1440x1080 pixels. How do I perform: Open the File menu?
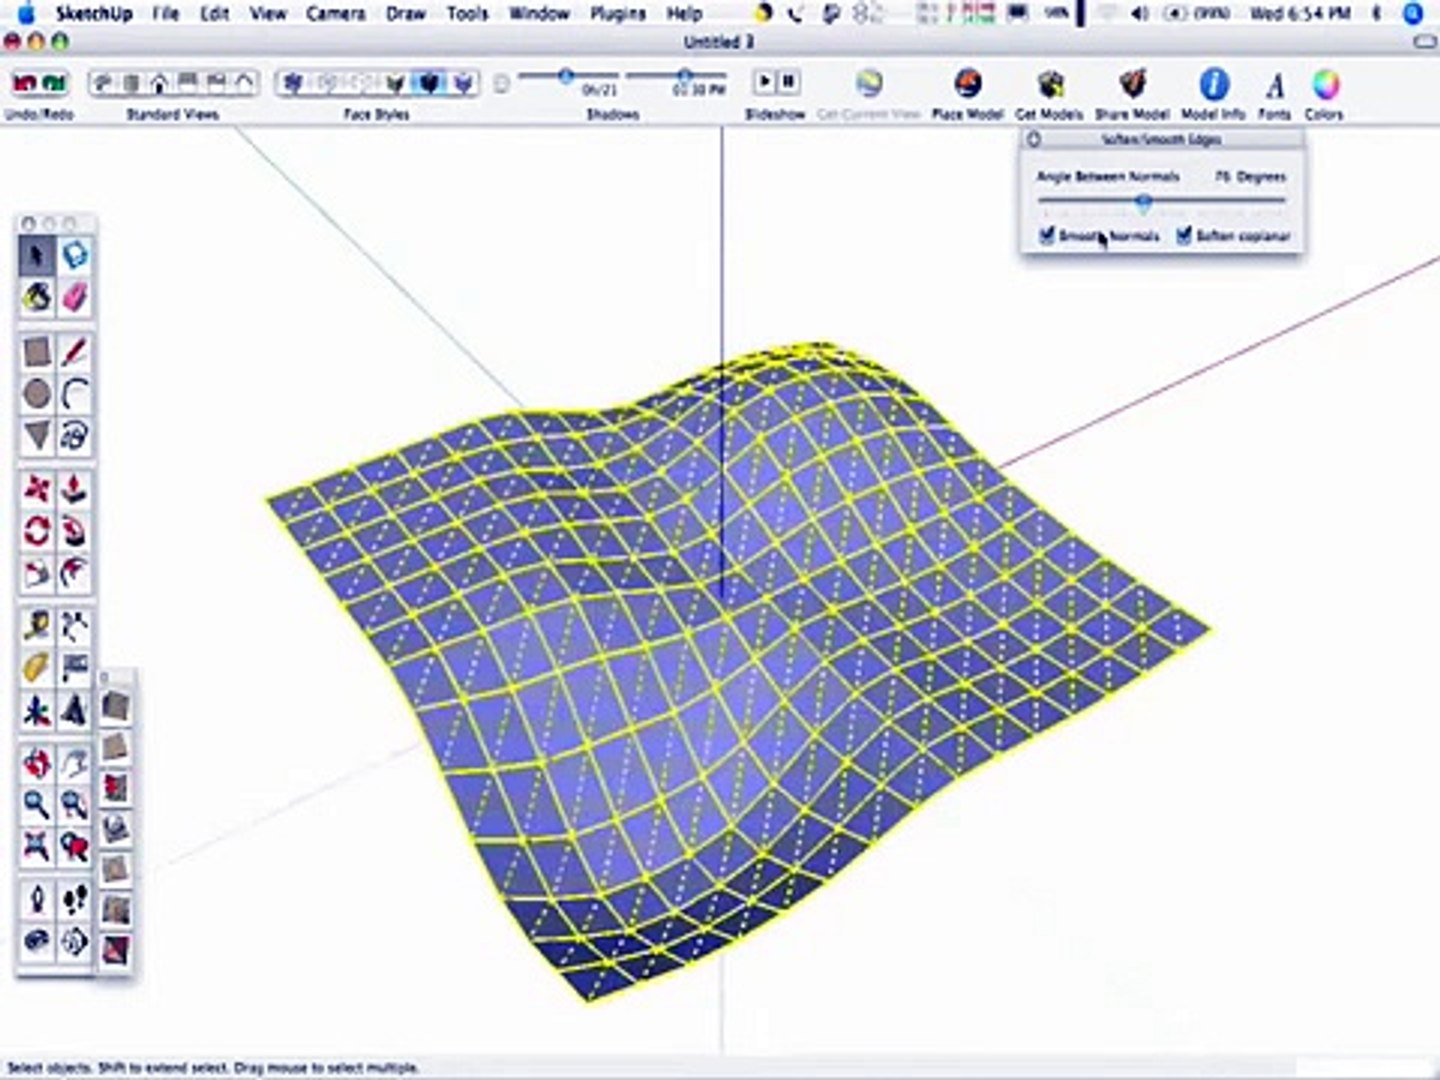click(x=165, y=14)
